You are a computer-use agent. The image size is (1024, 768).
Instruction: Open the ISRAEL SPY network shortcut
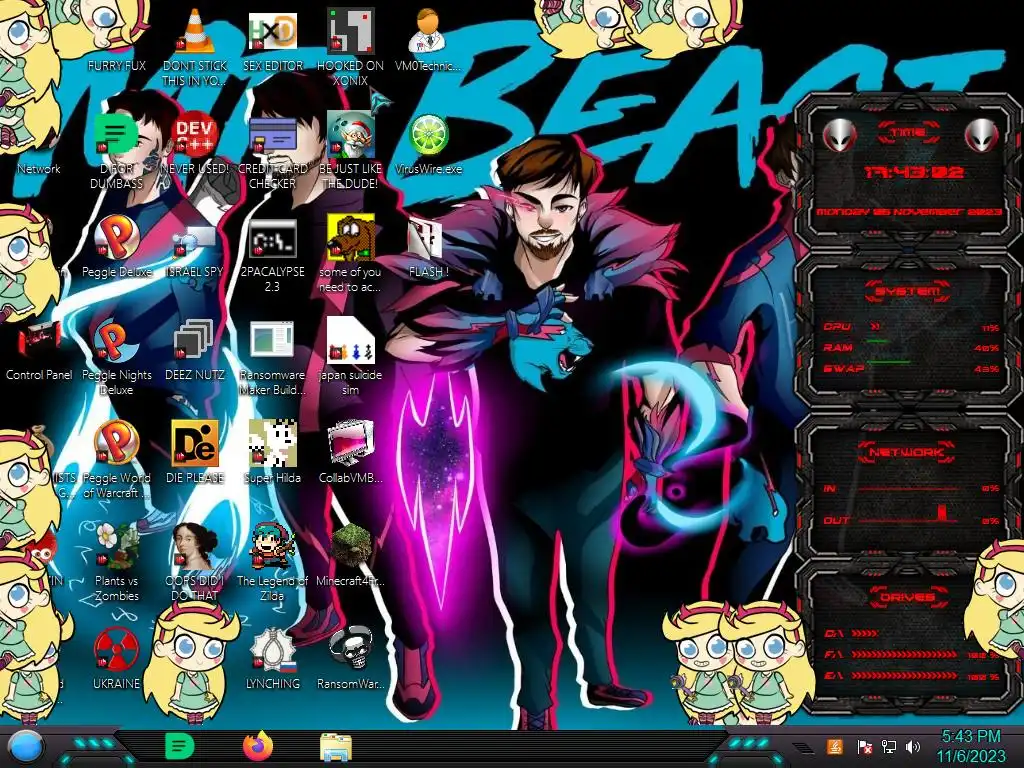click(x=195, y=240)
